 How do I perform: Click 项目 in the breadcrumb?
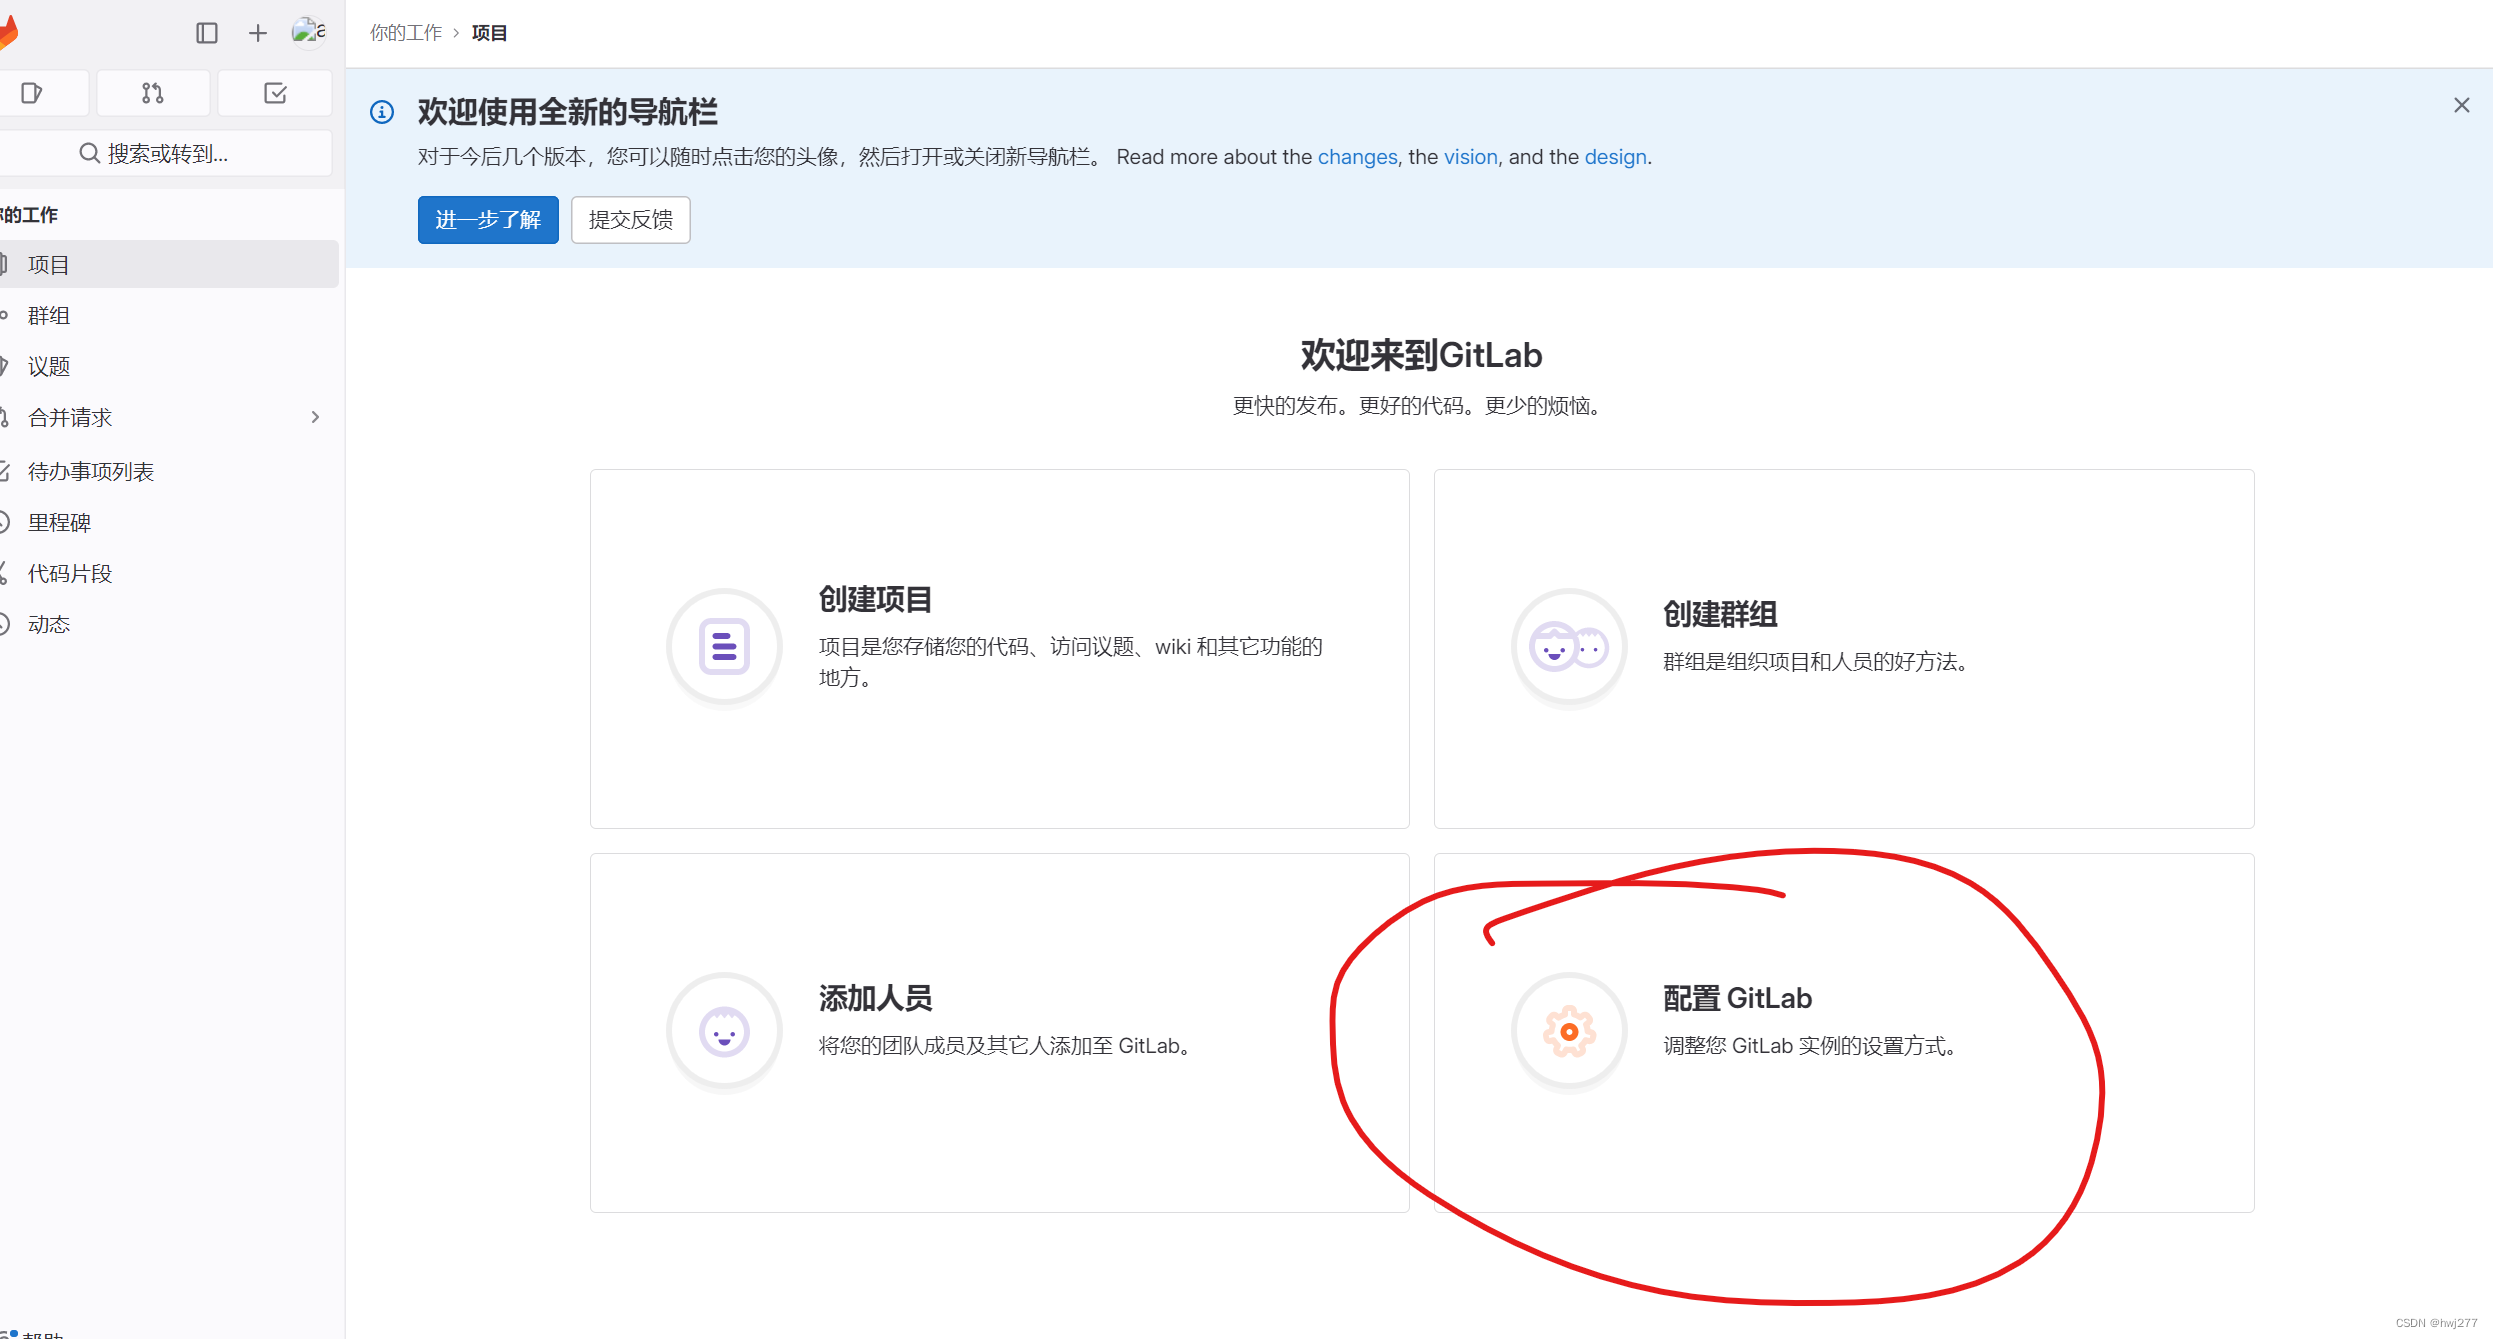pyautogui.click(x=489, y=33)
